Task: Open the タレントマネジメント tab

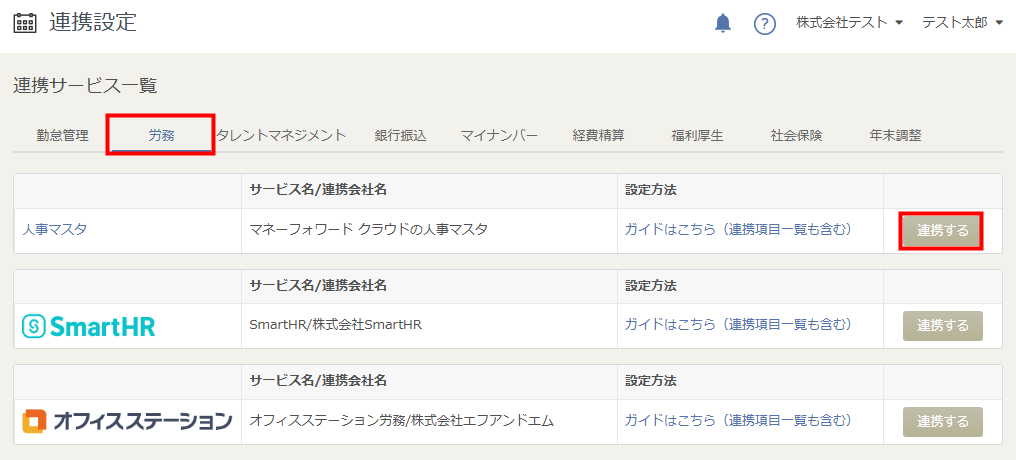Action: (281, 135)
